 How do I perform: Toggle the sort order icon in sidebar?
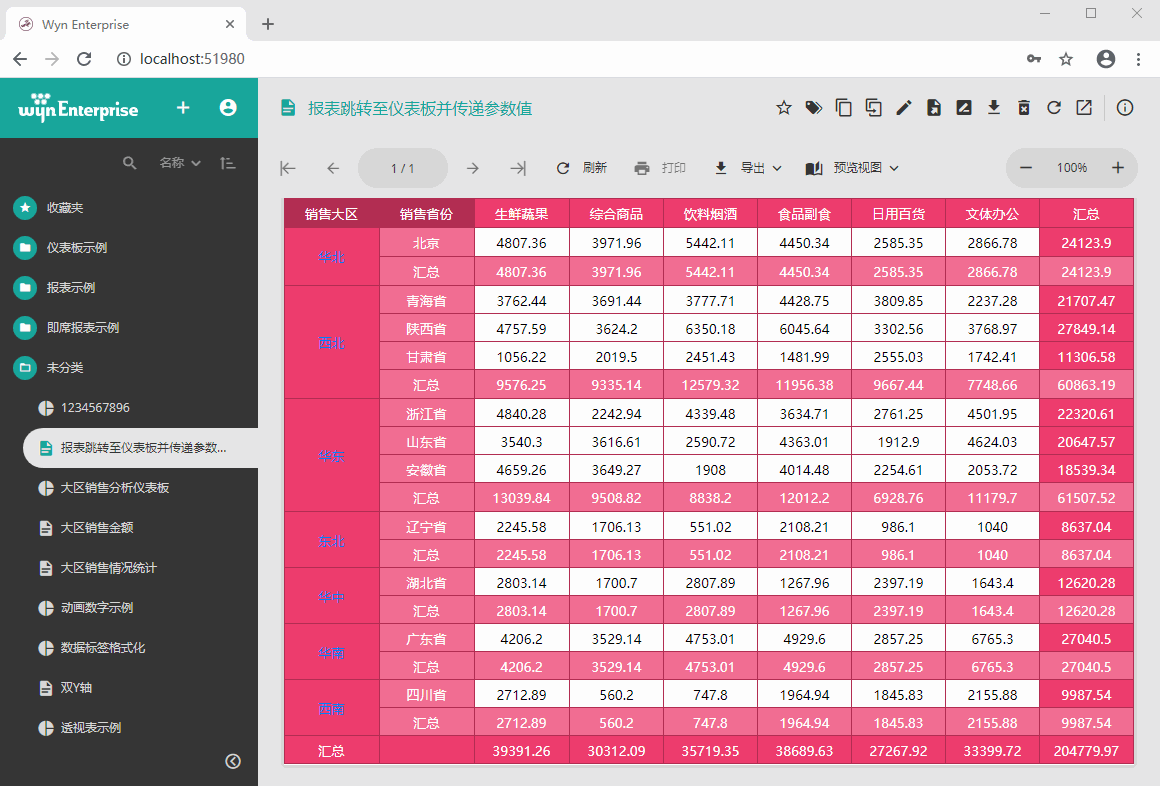point(228,163)
